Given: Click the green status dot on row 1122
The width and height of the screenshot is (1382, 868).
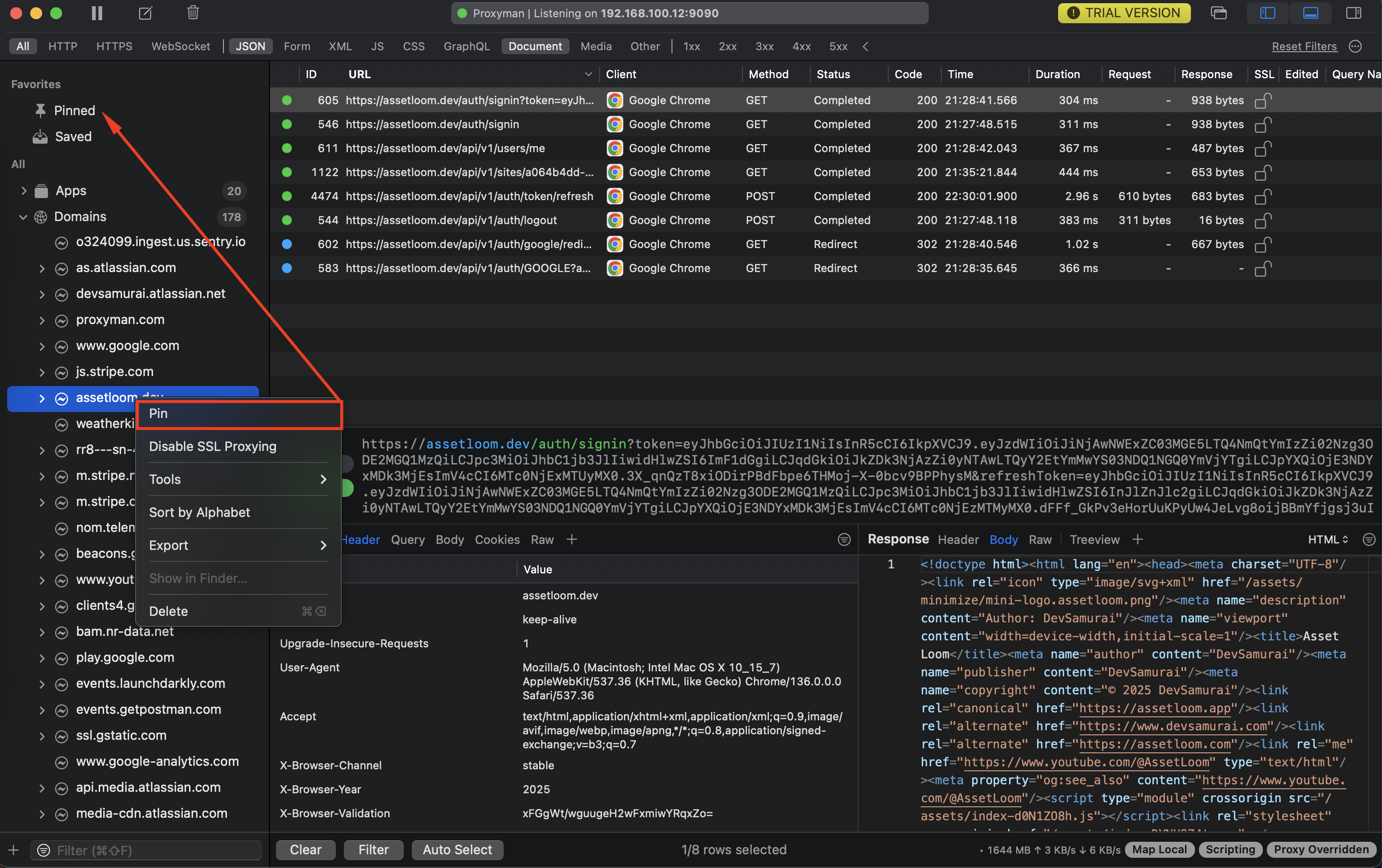Looking at the screenshot, I should 287,172.
